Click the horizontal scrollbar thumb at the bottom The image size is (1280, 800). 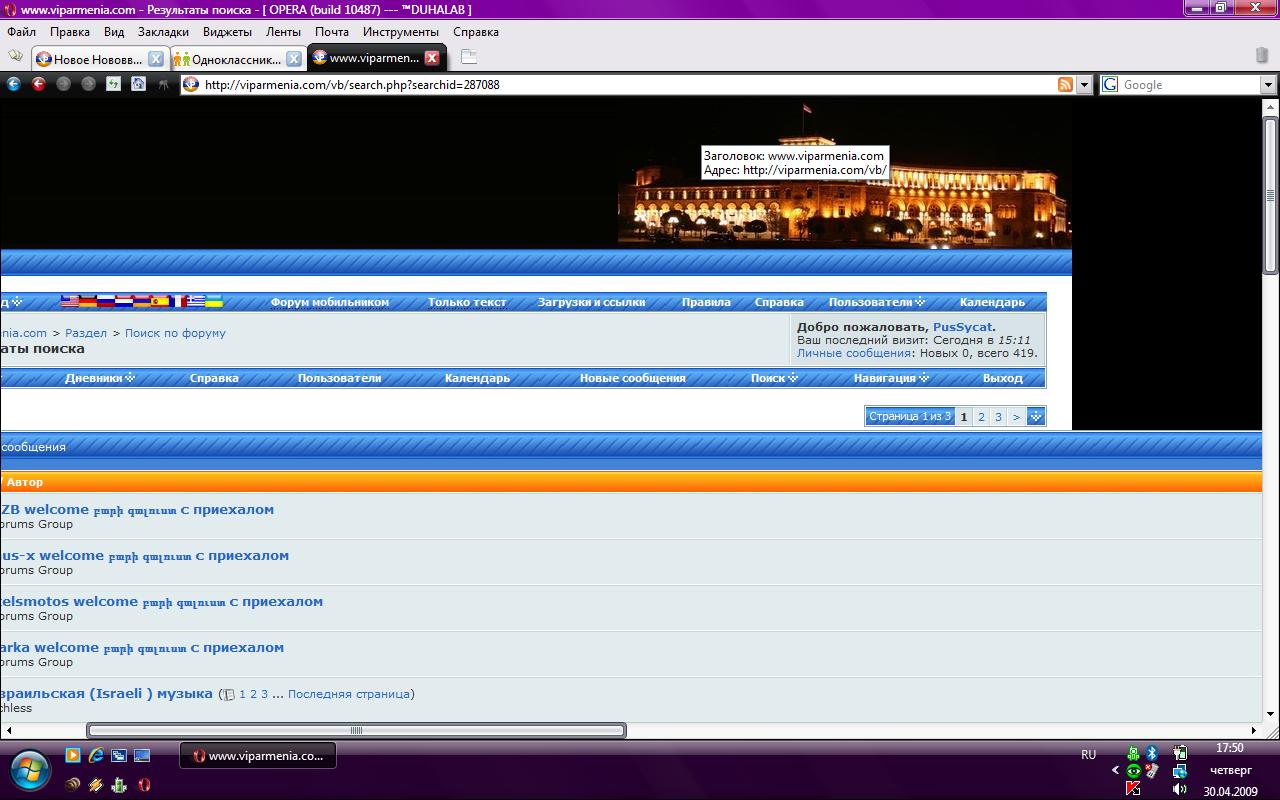(356, 730)
